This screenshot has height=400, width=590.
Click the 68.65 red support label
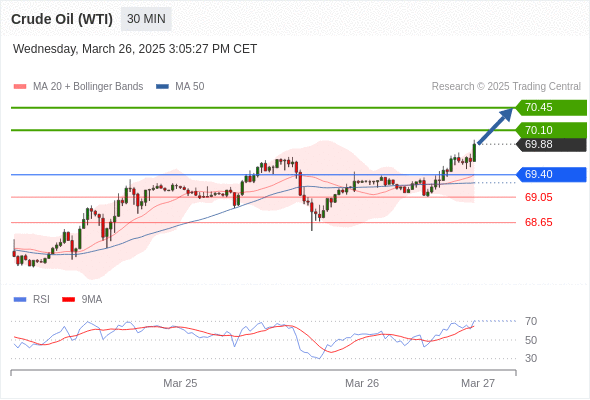[538, 222]
